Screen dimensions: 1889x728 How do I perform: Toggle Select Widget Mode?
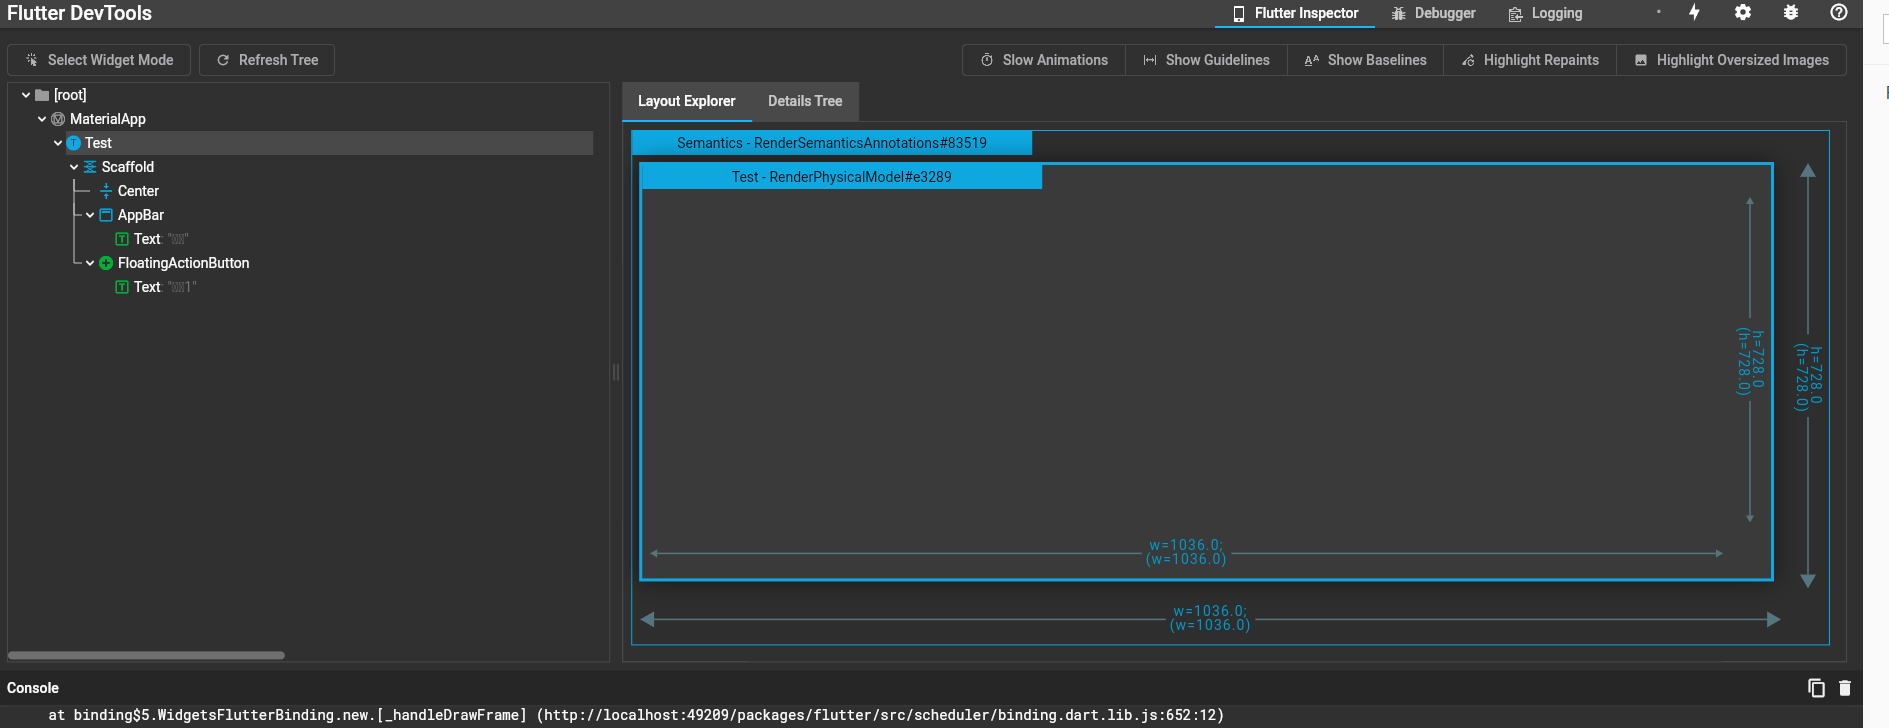99,60
